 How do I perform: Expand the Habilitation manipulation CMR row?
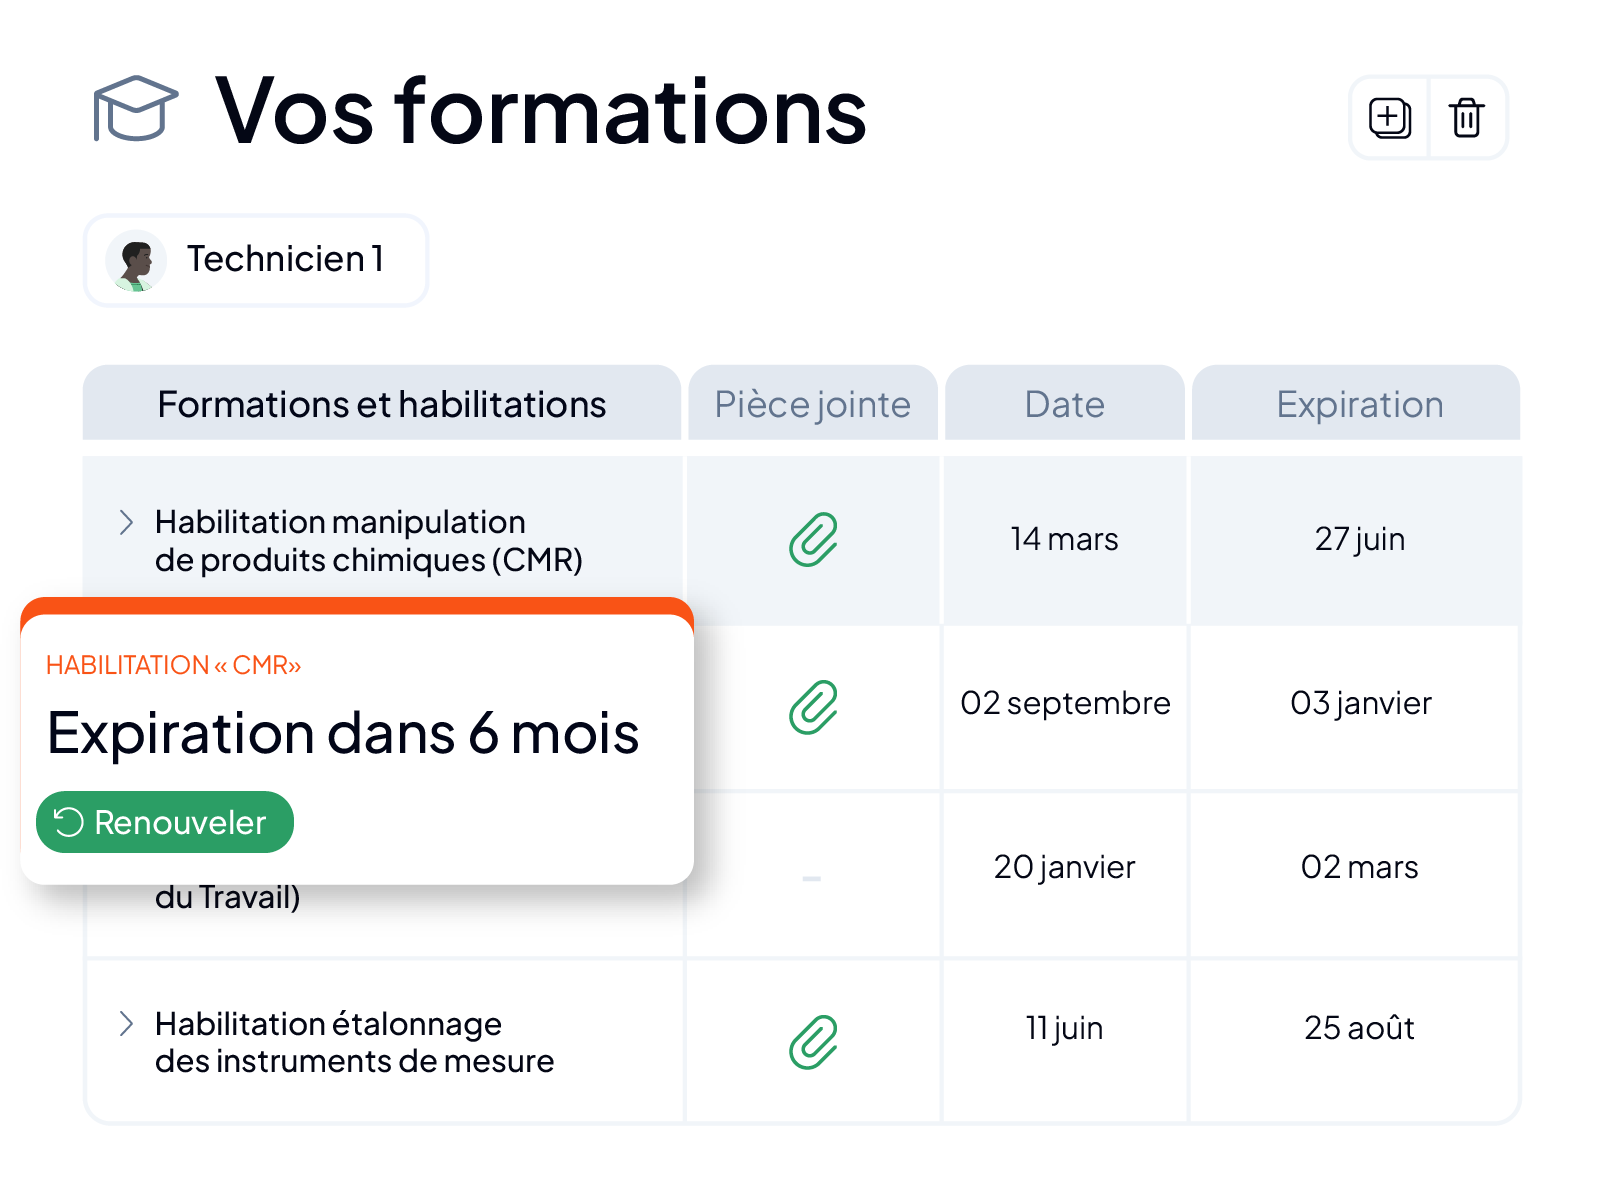(x=126, y=522)
